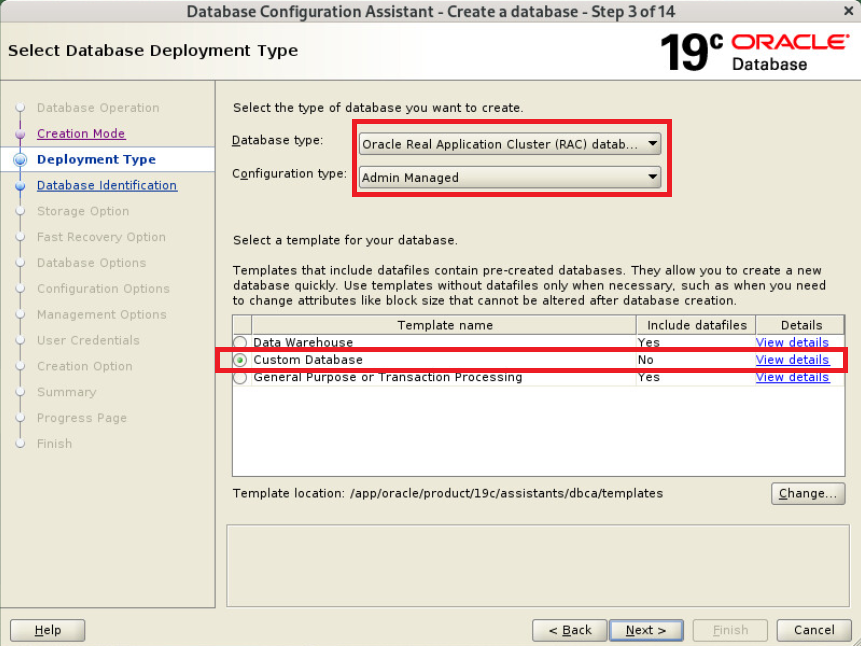Image resolution: width=861 pixels, height=646 pixels.
Task: Click the empty message area below templates
Action: coord(538,565)
